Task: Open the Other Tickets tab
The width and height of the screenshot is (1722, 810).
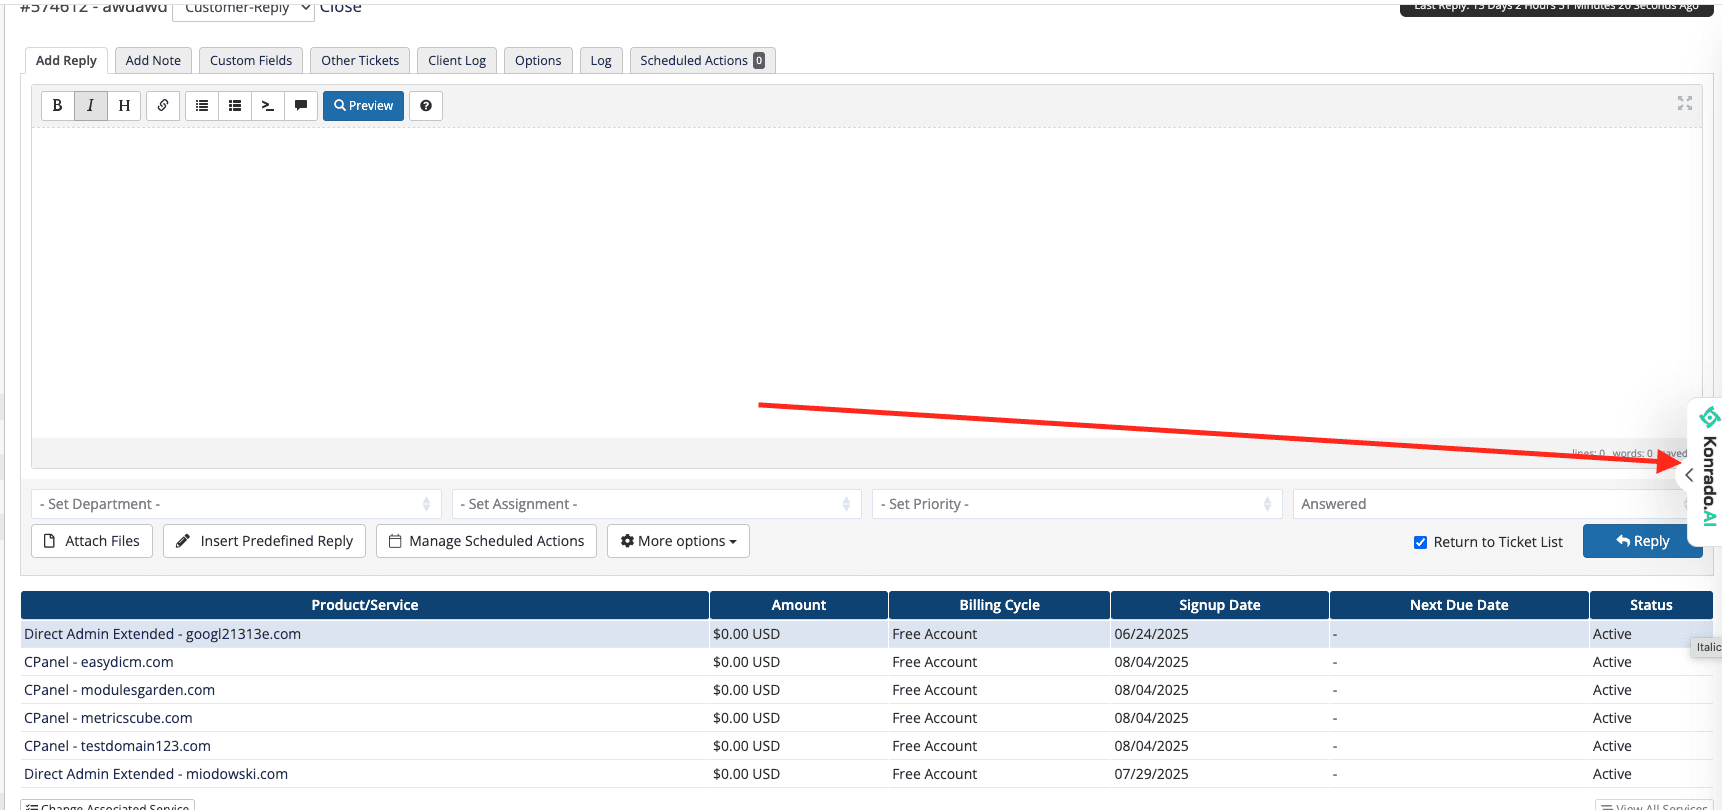Action: [x=360, y=60]
